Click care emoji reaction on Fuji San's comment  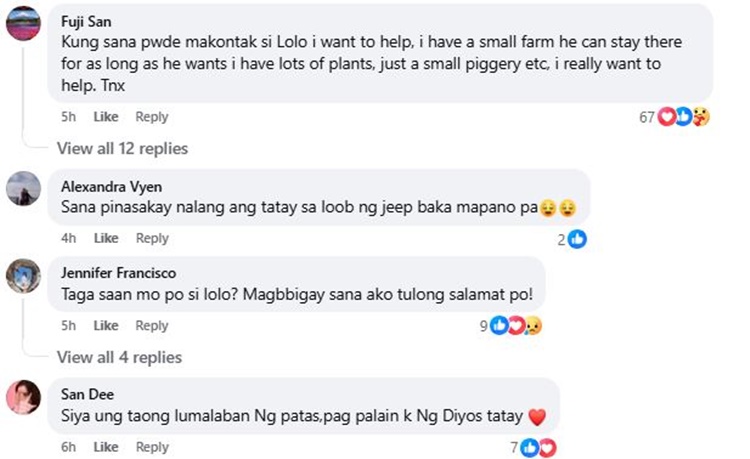(x=701, y=116)
